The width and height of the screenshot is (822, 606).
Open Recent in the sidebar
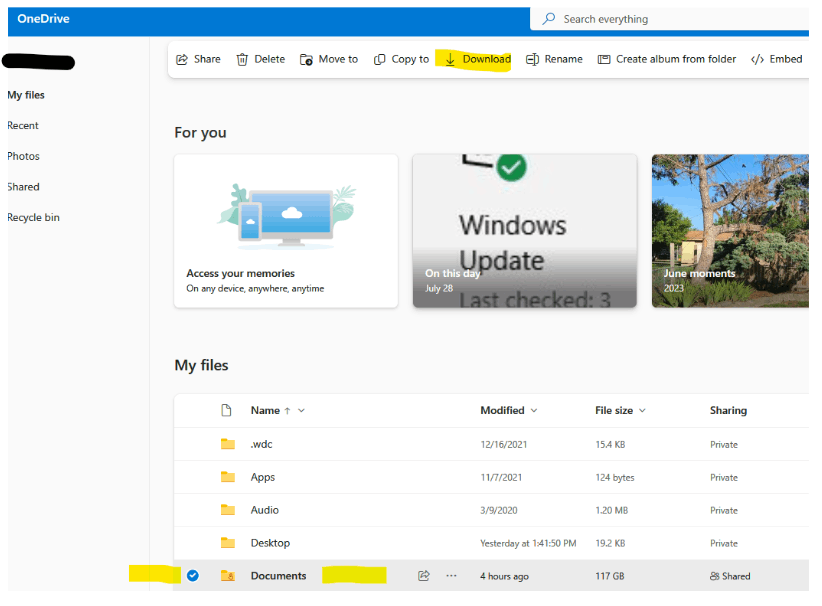[x=23, y=125]
